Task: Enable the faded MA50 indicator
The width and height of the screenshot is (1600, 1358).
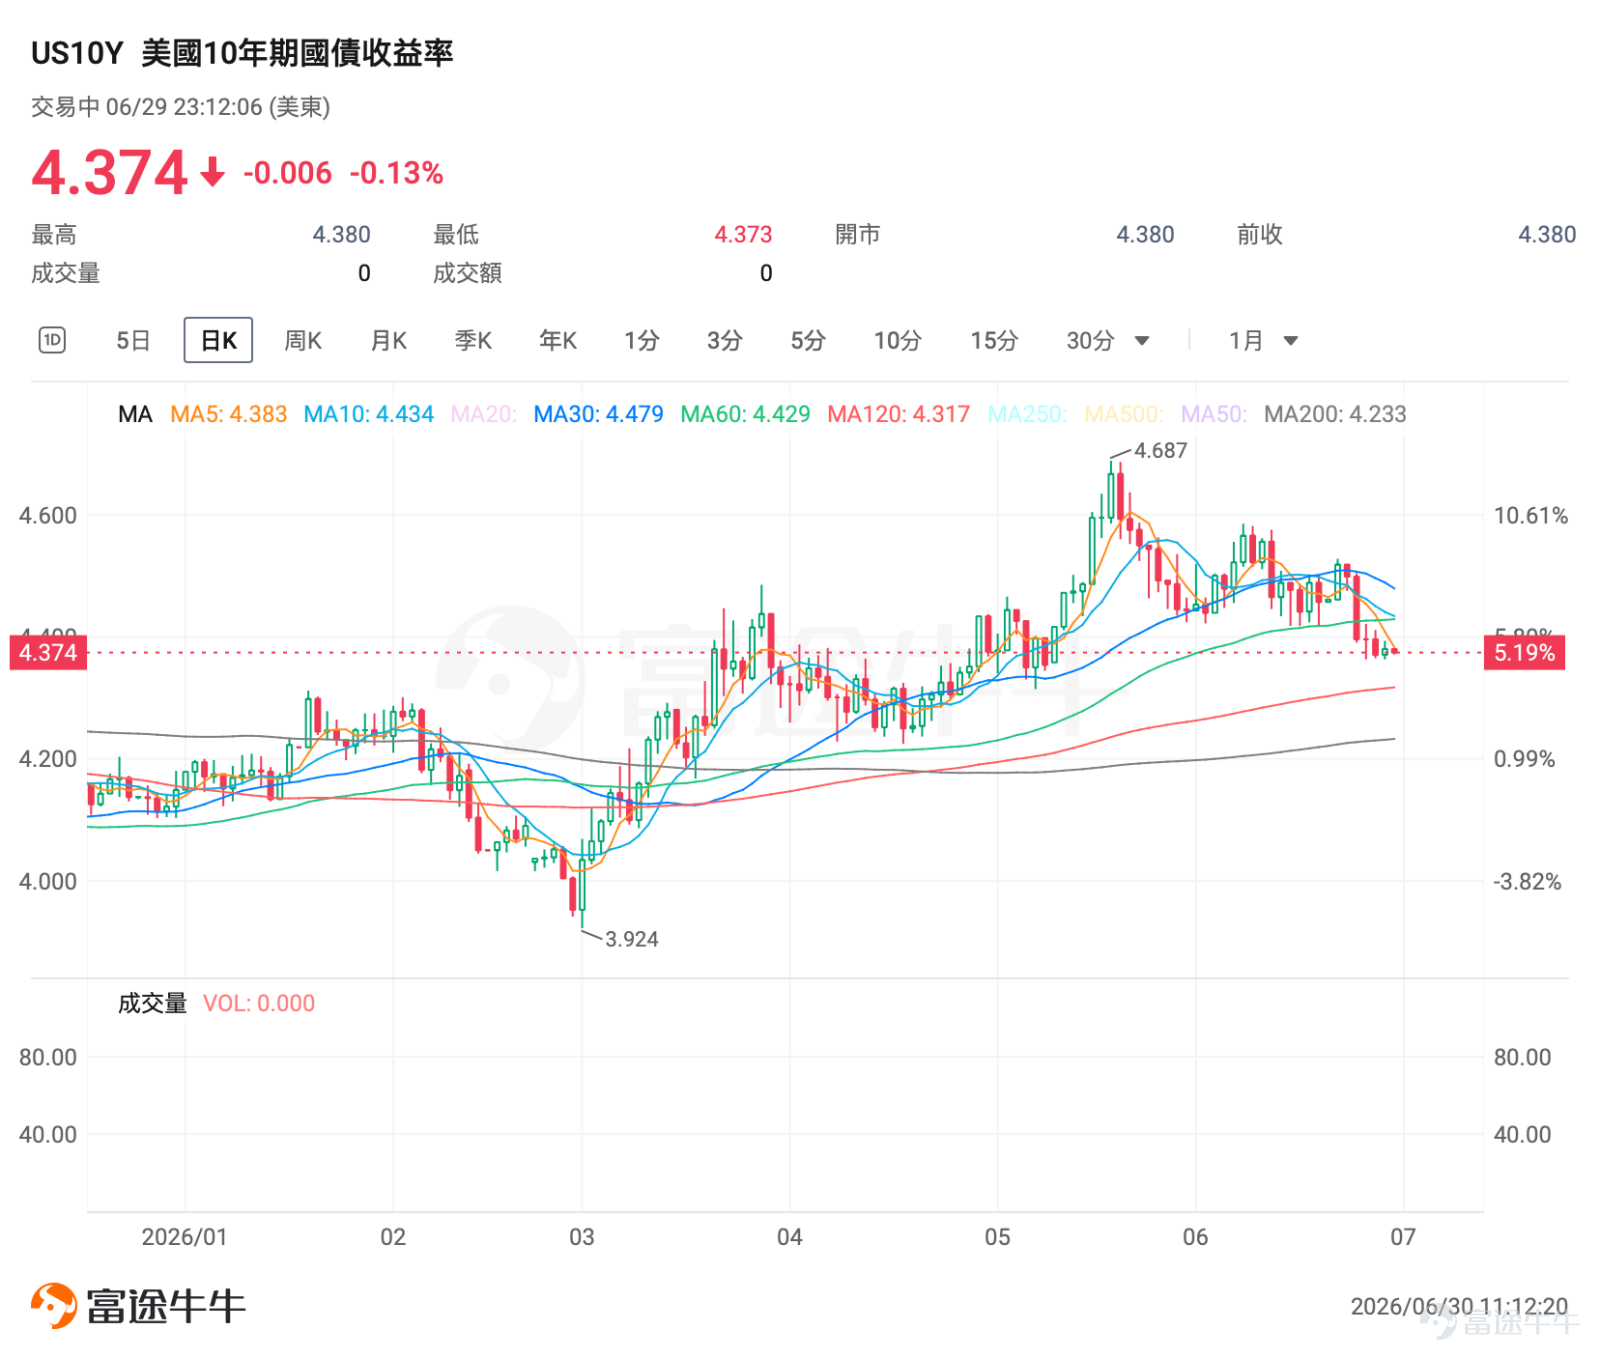Action: click(x=1214, y=414)
